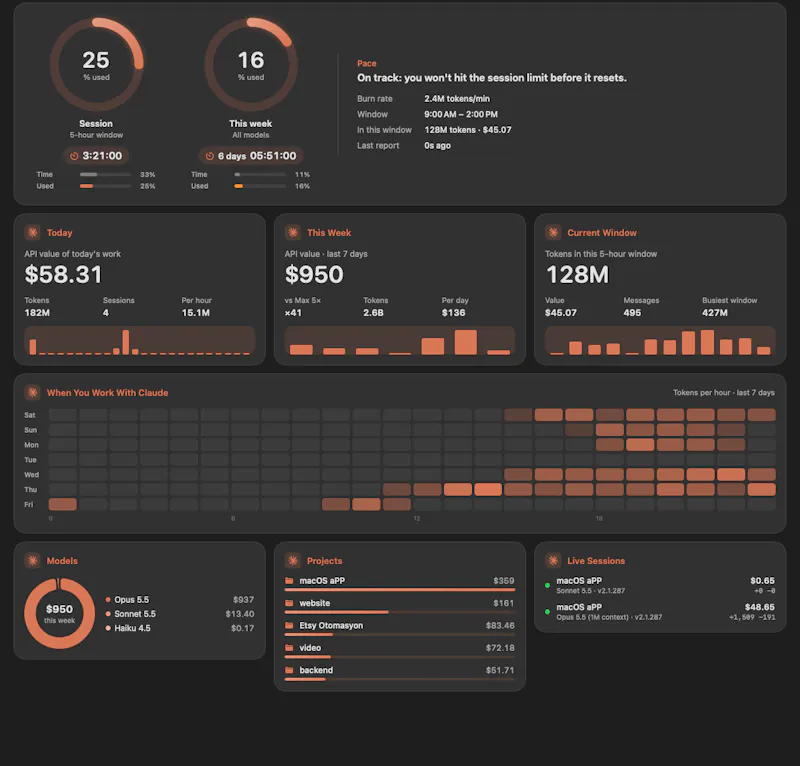The height and width of the screenshot is (766, 800).
Task: Click the Session Time 33% progress bar
Action: [x=106, y=175]
